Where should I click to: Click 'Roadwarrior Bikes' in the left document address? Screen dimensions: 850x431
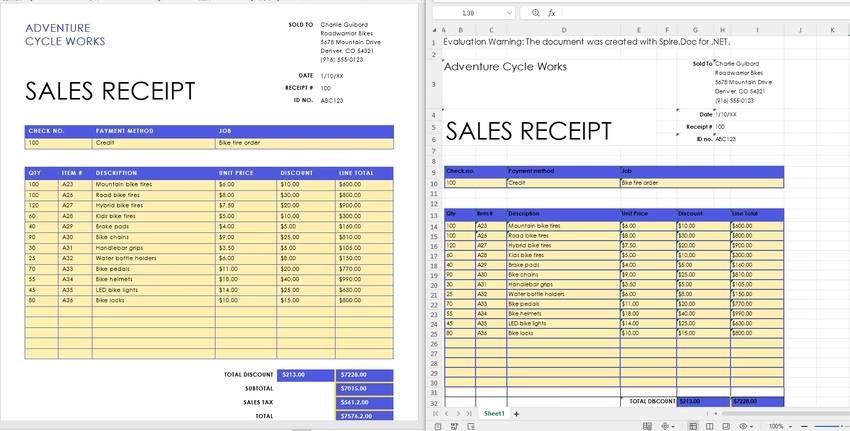click(x=346, y=33)
